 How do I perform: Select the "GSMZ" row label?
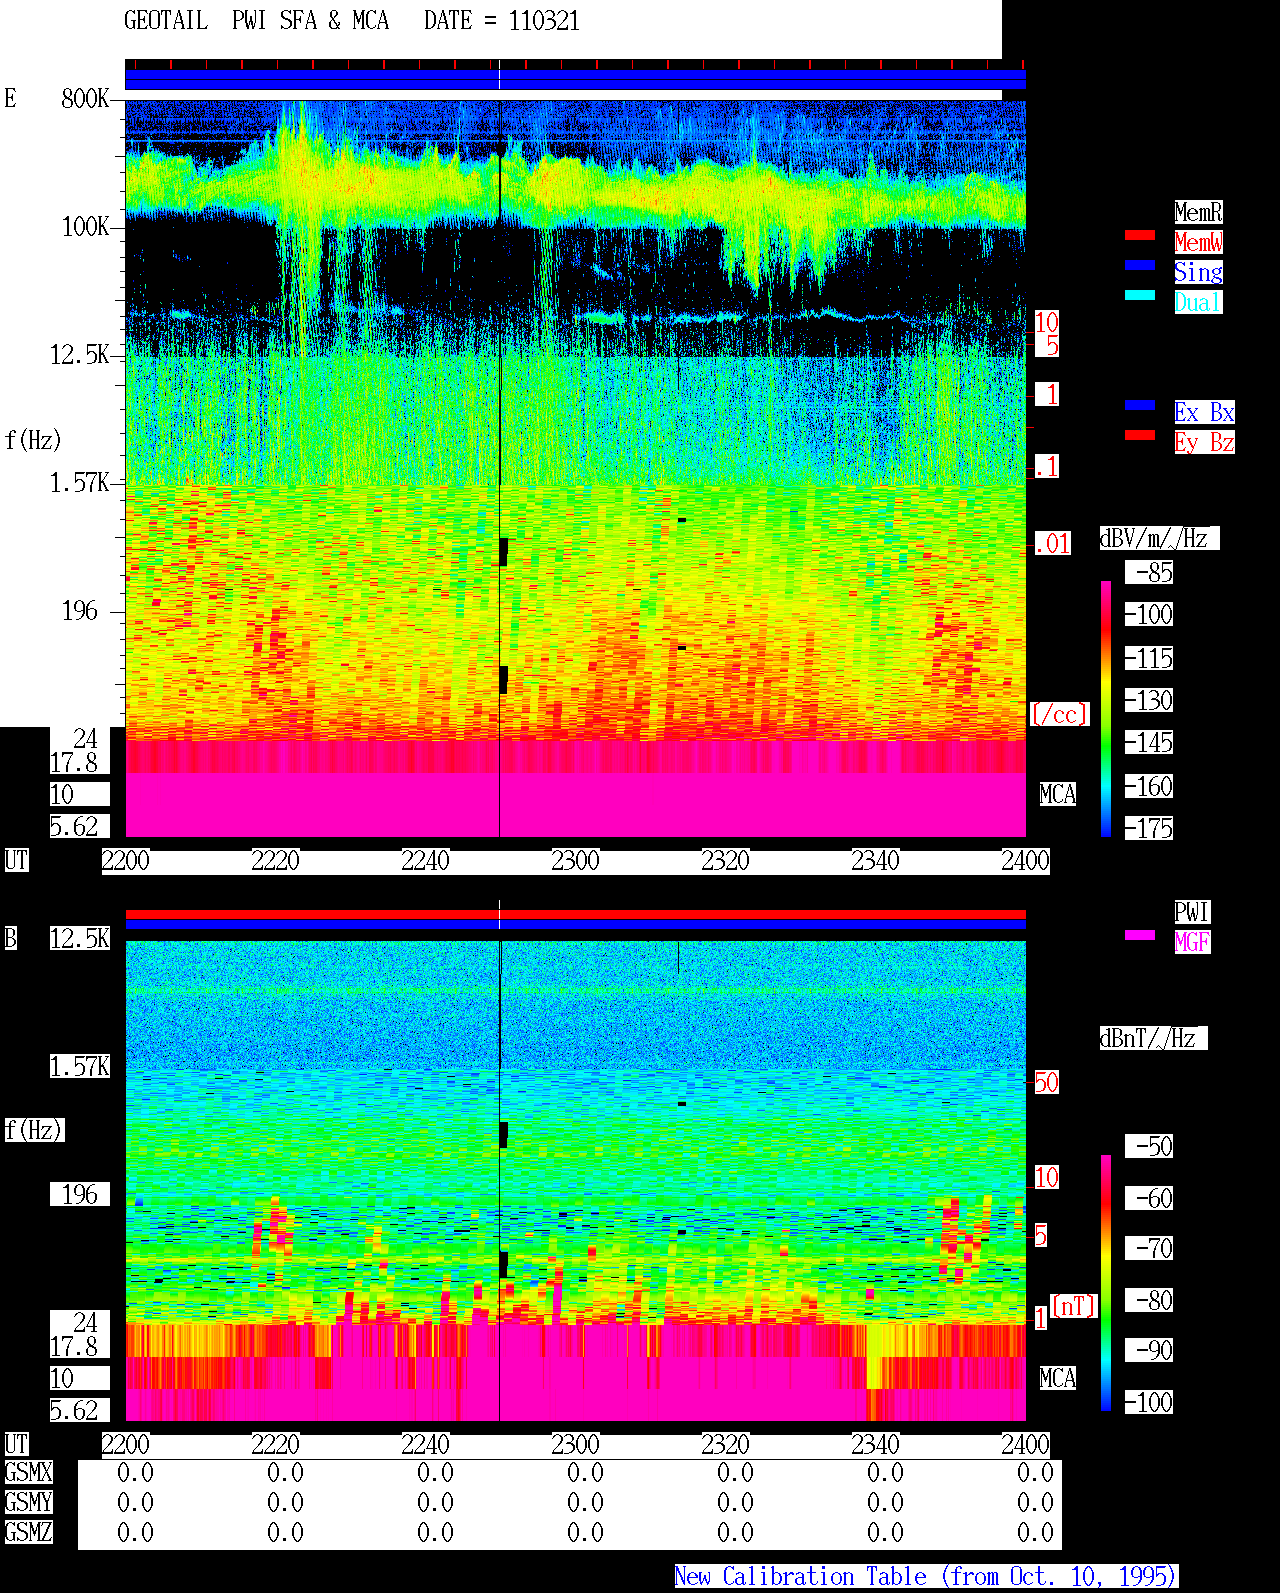28,1532
